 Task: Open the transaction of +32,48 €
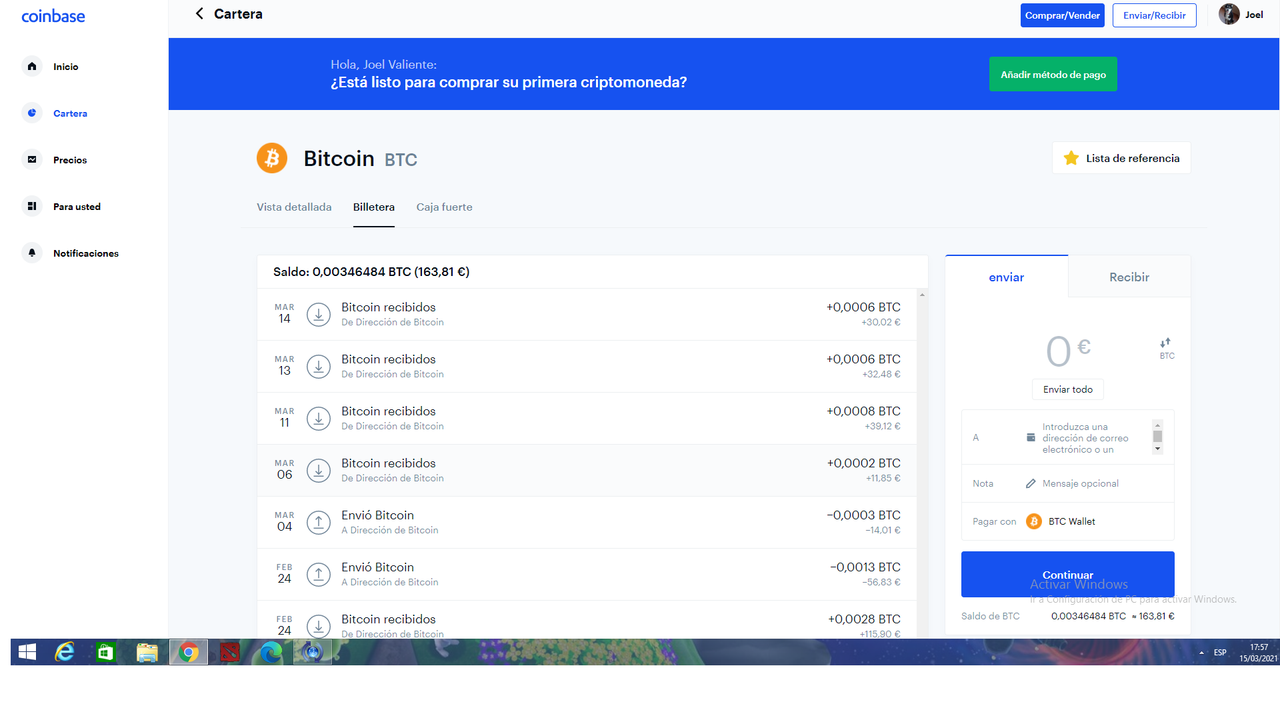click(x=588, y=366)
